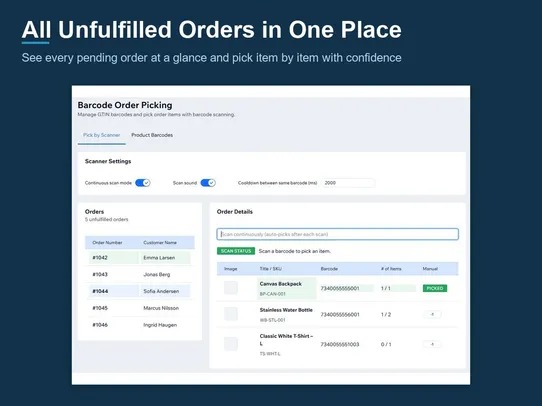The height and width of the screenshot is (406, 542).
Task: Click the Title / SKU column header
Action: (x=270, y=268)
